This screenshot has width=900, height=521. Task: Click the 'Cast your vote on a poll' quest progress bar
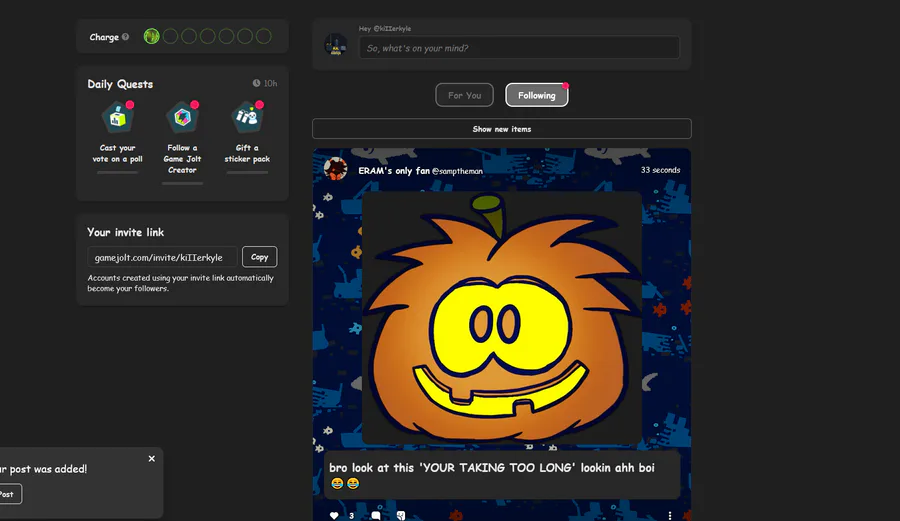click(x=118, y=172)
